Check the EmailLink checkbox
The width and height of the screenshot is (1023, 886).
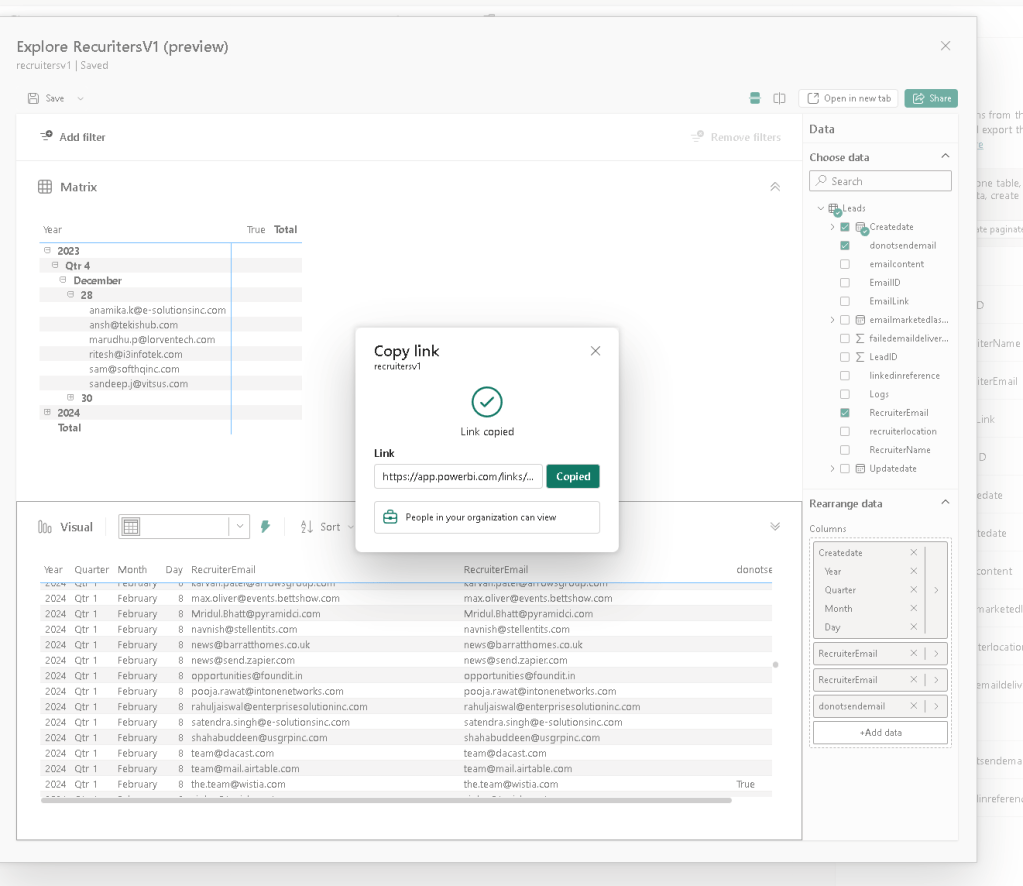coord(845,301)
